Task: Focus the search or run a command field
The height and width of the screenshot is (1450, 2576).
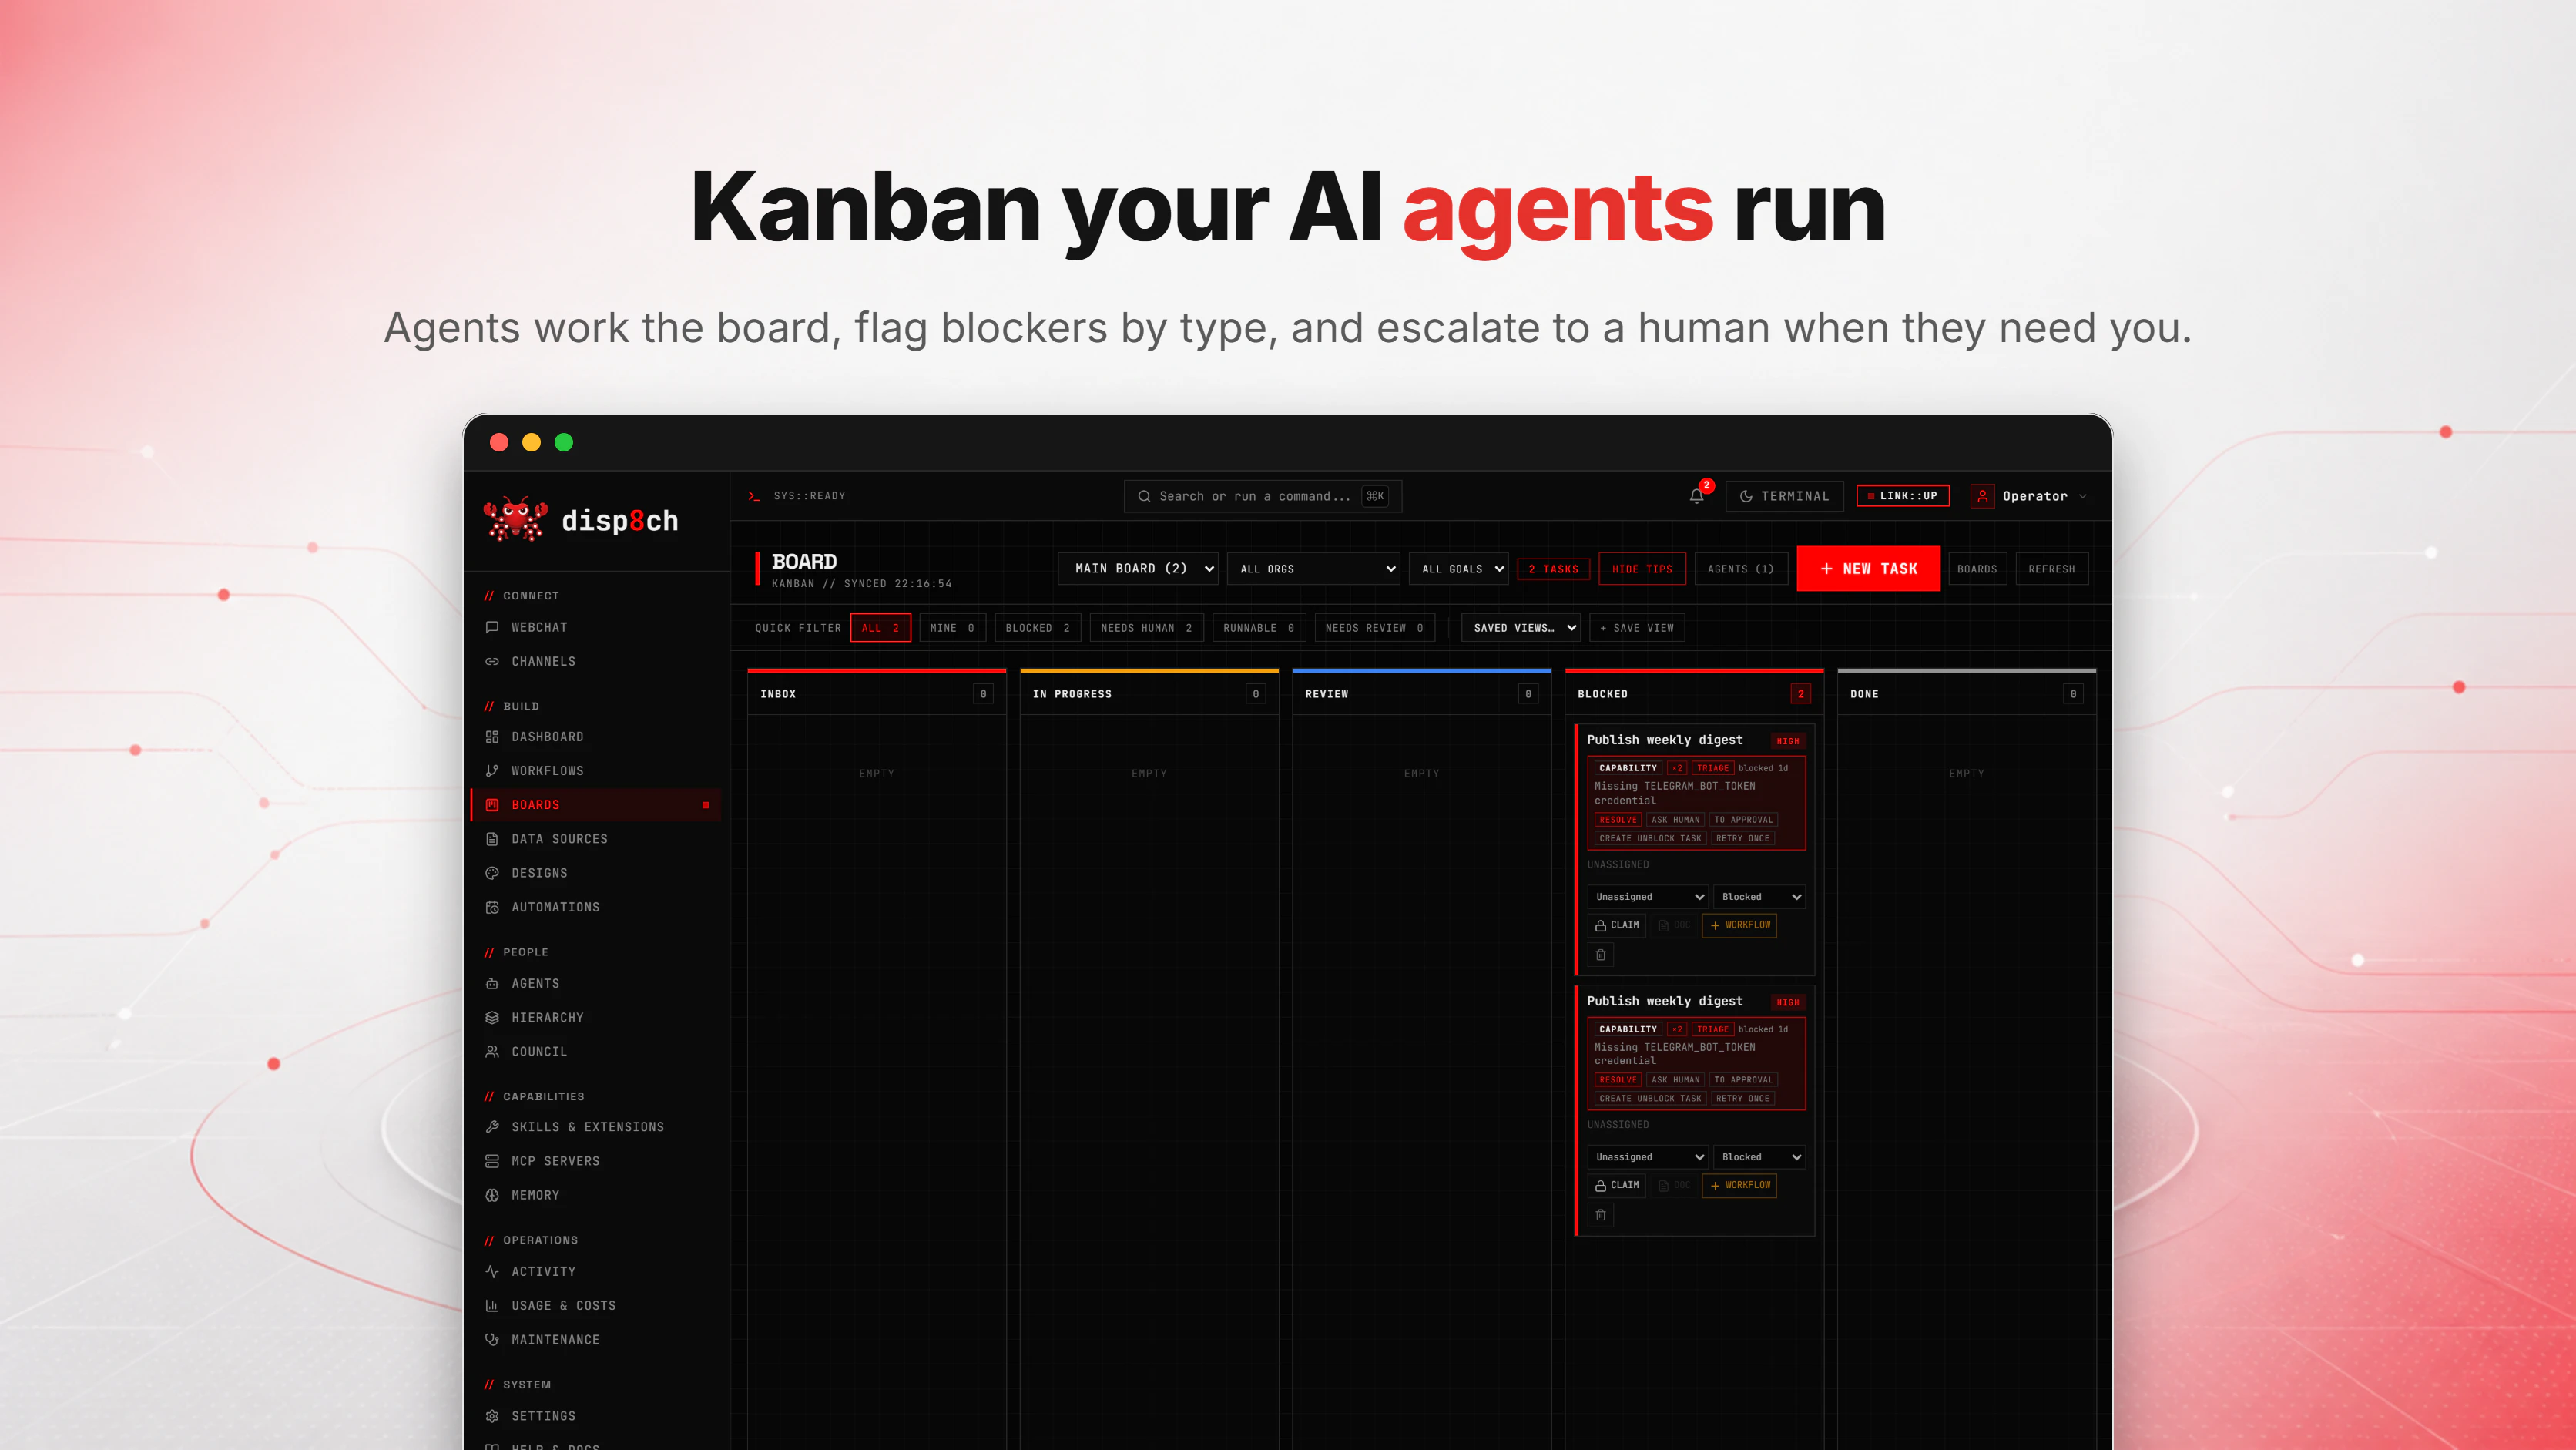Action: pos(1263,496)
